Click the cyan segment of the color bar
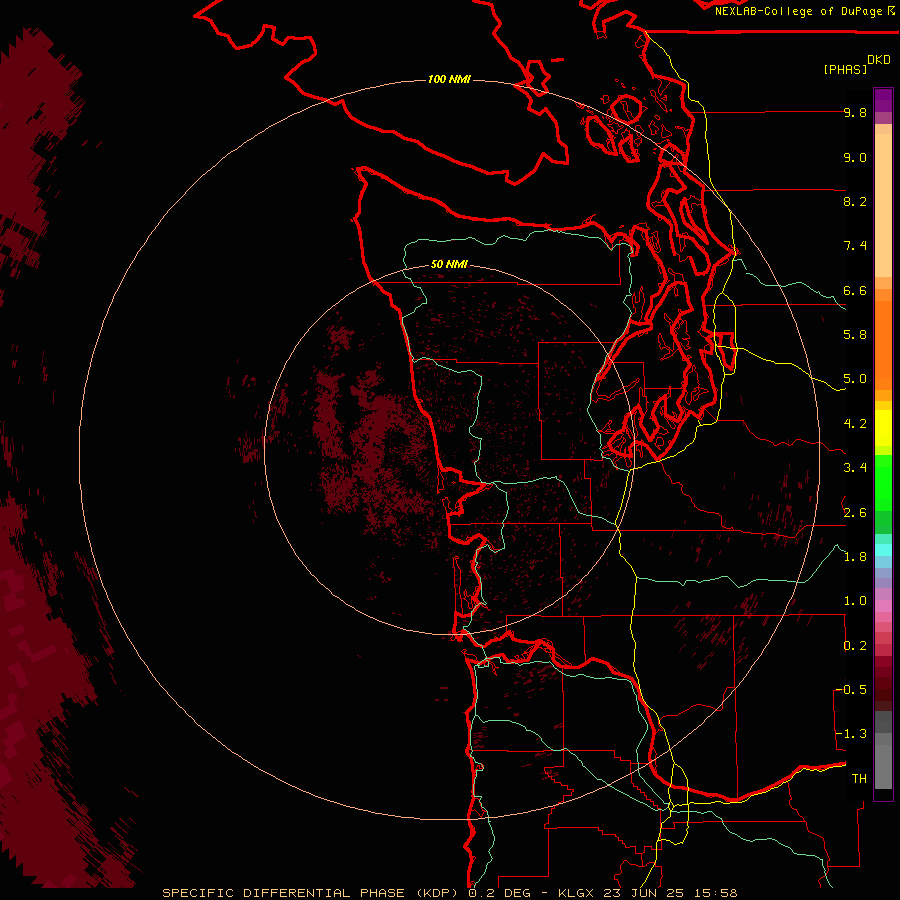The height and width of the screenshot is (900, 900). pyautogui.click(x=883, y=550)
